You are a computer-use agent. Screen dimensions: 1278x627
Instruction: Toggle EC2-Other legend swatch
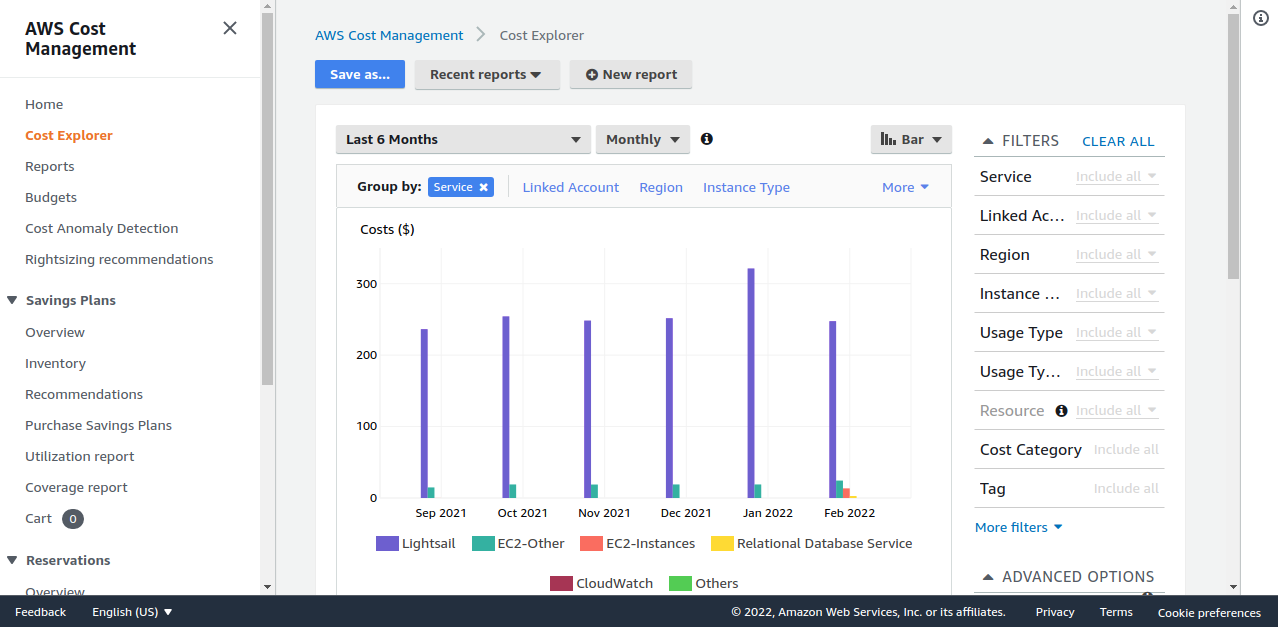[483, 544]
